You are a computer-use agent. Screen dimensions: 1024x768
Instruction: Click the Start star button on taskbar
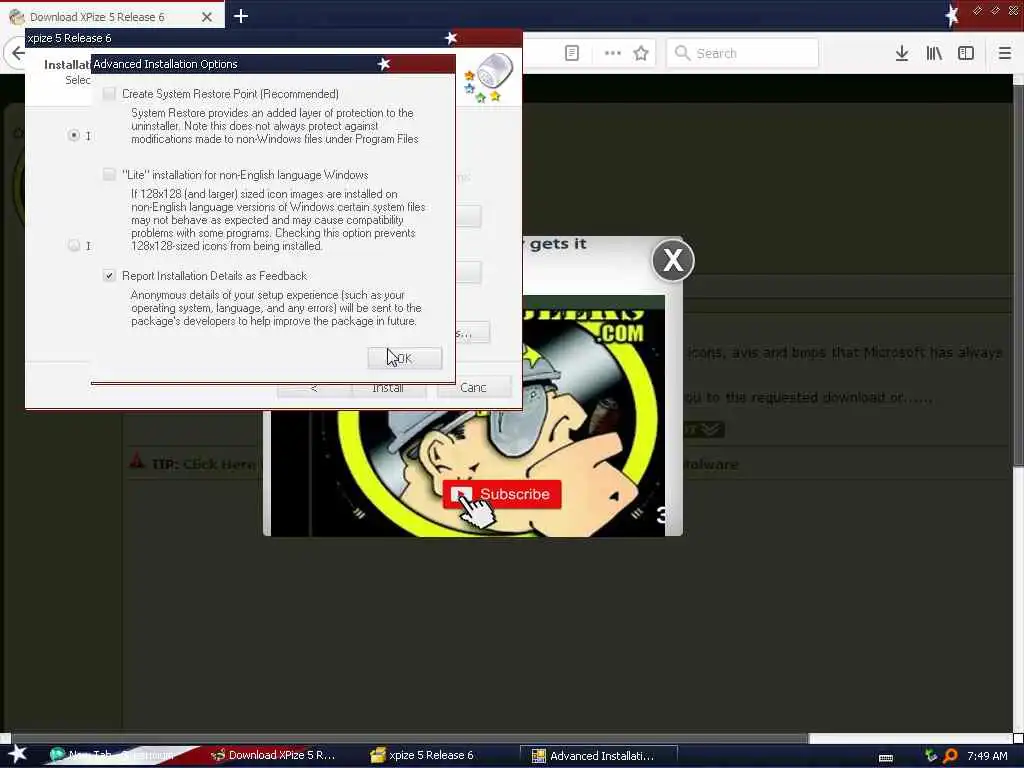tap(17, 754)
